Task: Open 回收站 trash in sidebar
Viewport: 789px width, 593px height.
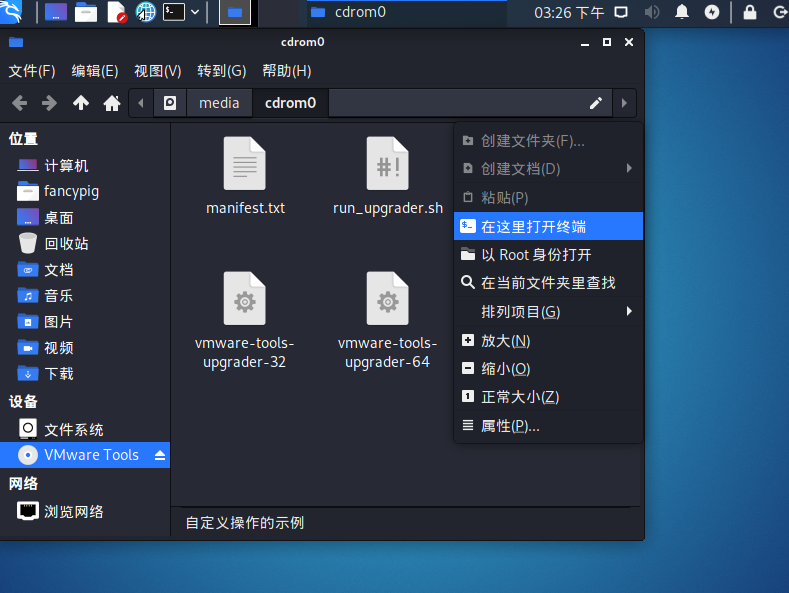Action: (85, 244)
